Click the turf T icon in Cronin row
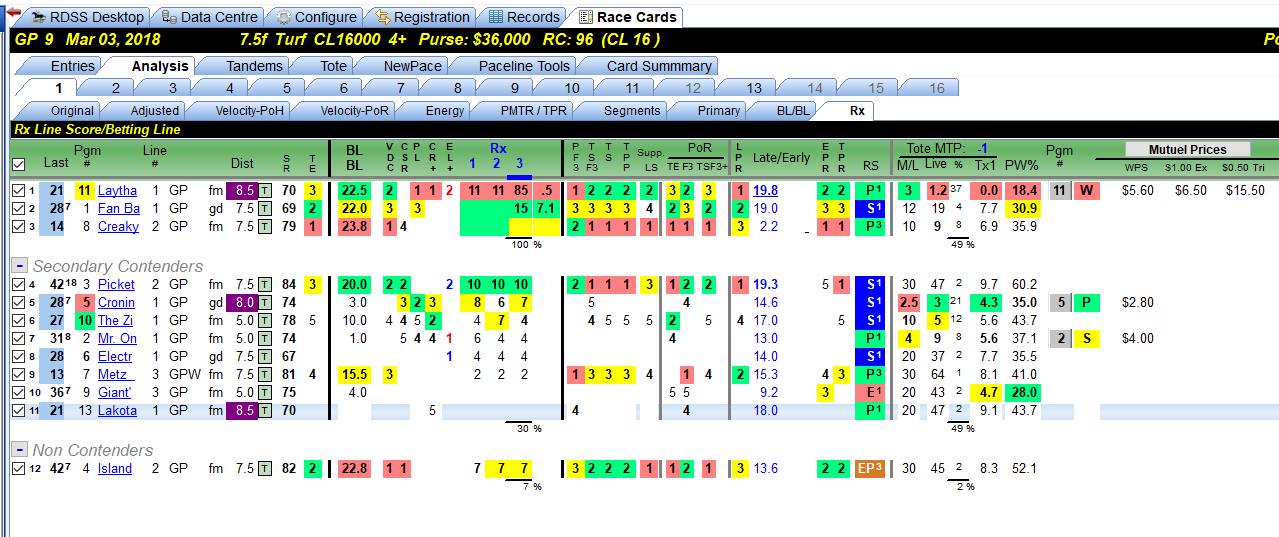Image resolution: width=1279 pixels, height=537 pixels. point(267,302)
